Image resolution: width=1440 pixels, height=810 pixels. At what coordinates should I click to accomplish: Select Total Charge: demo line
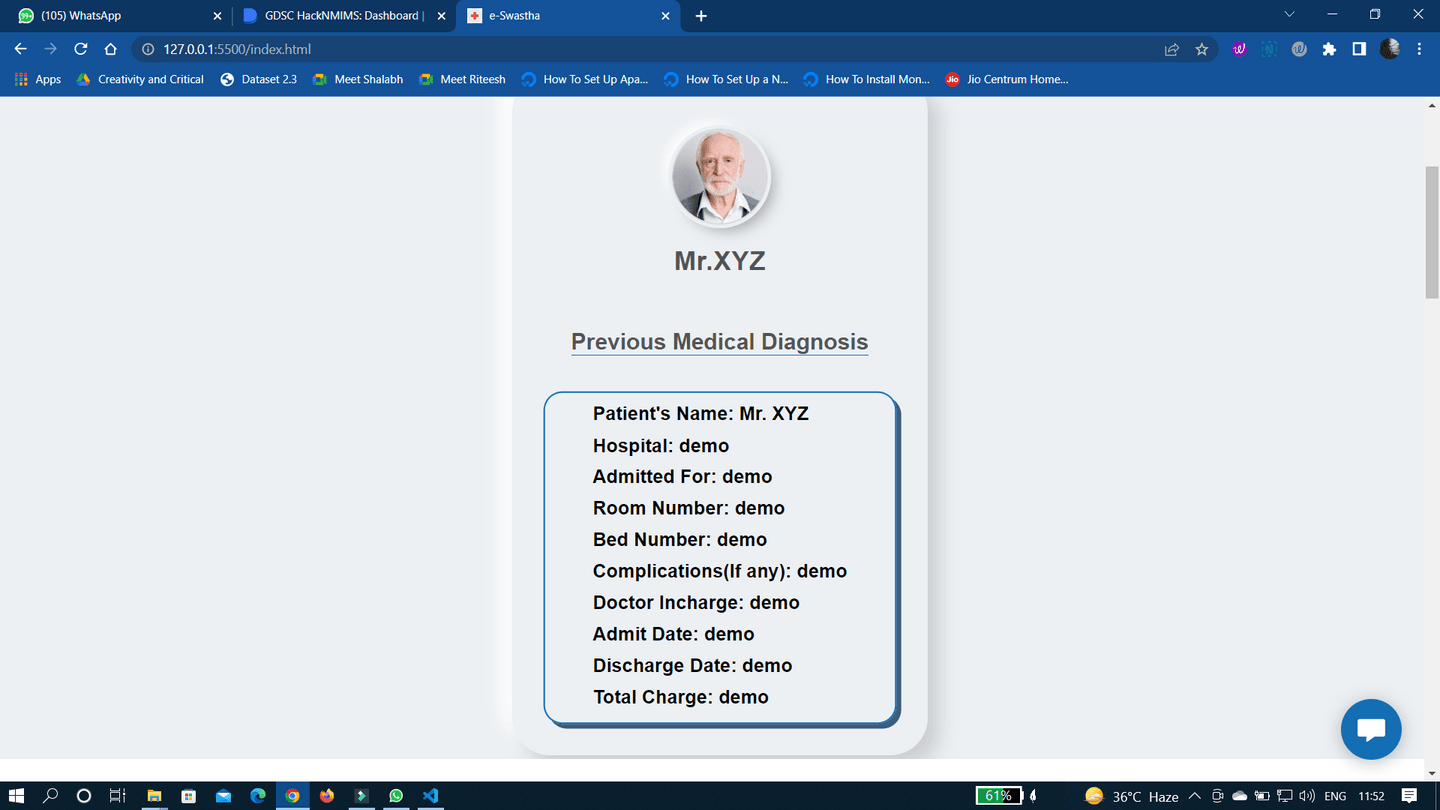click(681, 697)
